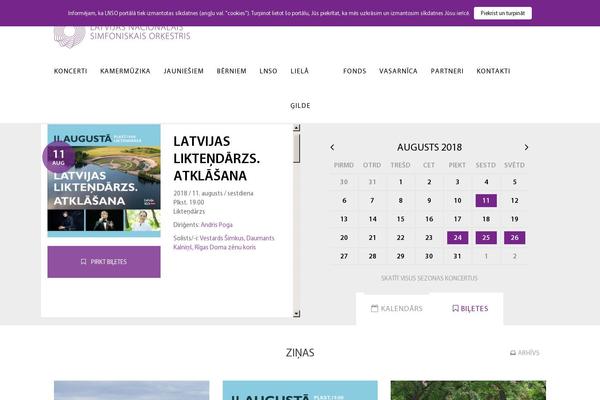Click the event panel scrollbar thumb

297,148
